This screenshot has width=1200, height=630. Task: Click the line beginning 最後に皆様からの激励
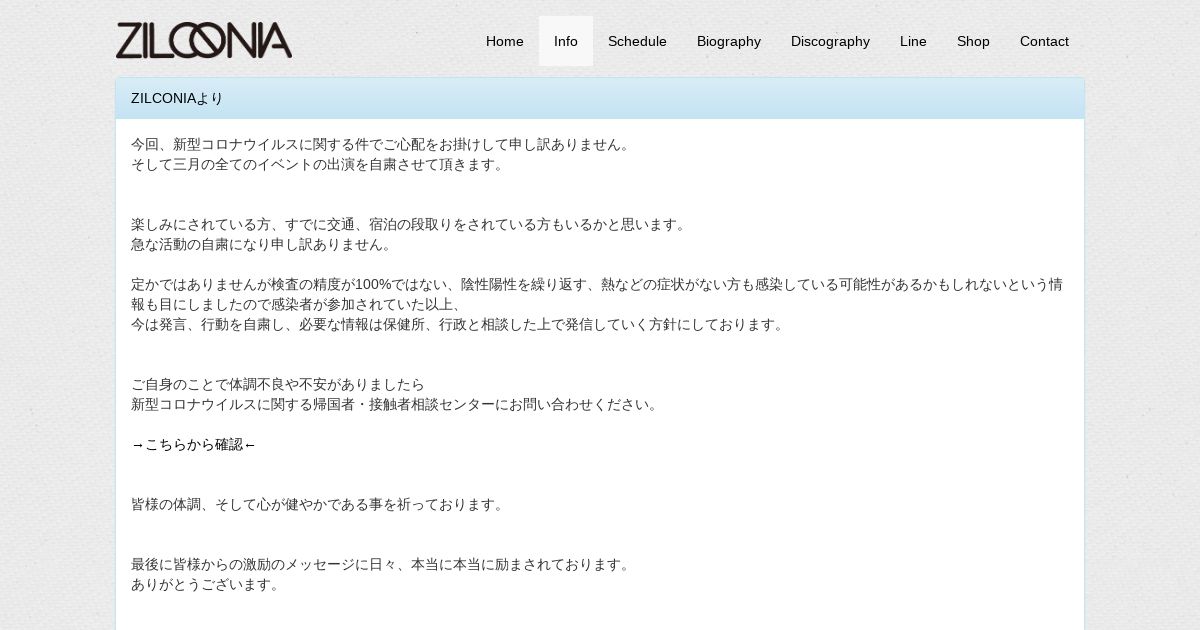[383, 564]
